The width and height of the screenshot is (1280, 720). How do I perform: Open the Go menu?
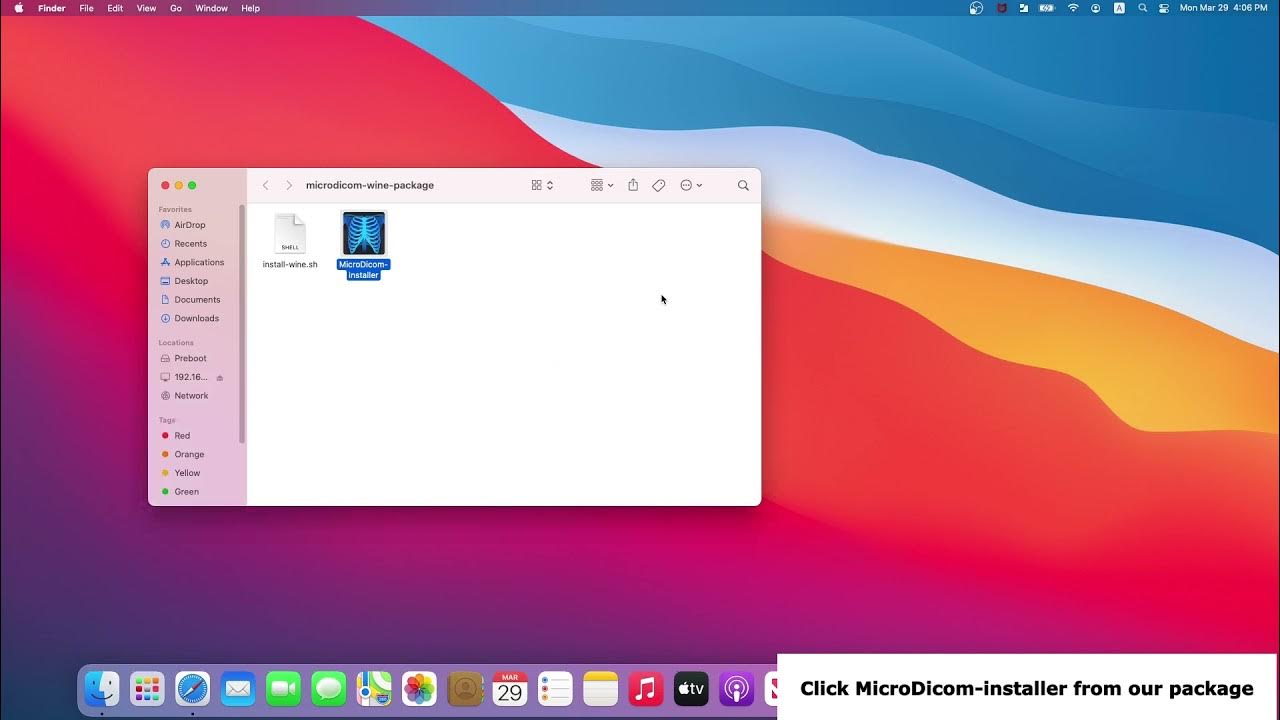pos(176,8)
